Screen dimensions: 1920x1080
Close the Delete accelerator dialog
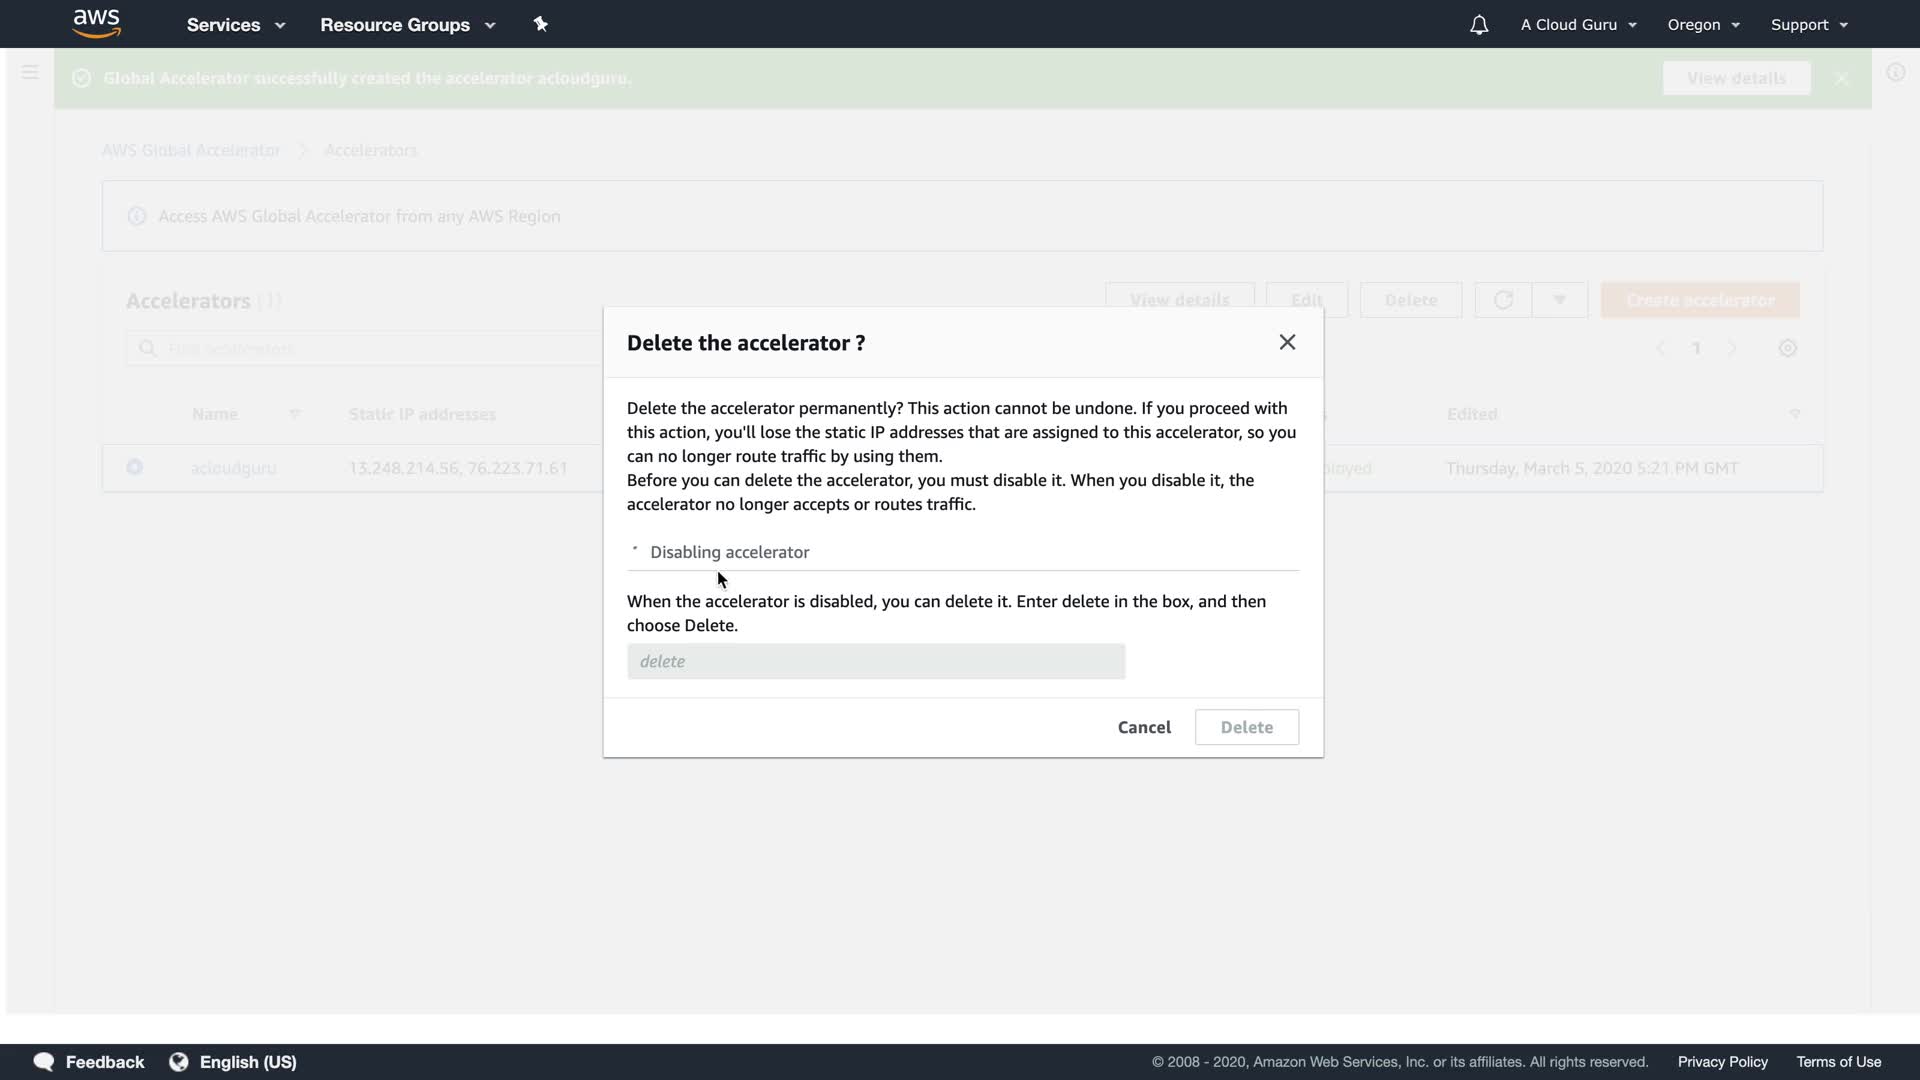click(x=1287, y=342)
